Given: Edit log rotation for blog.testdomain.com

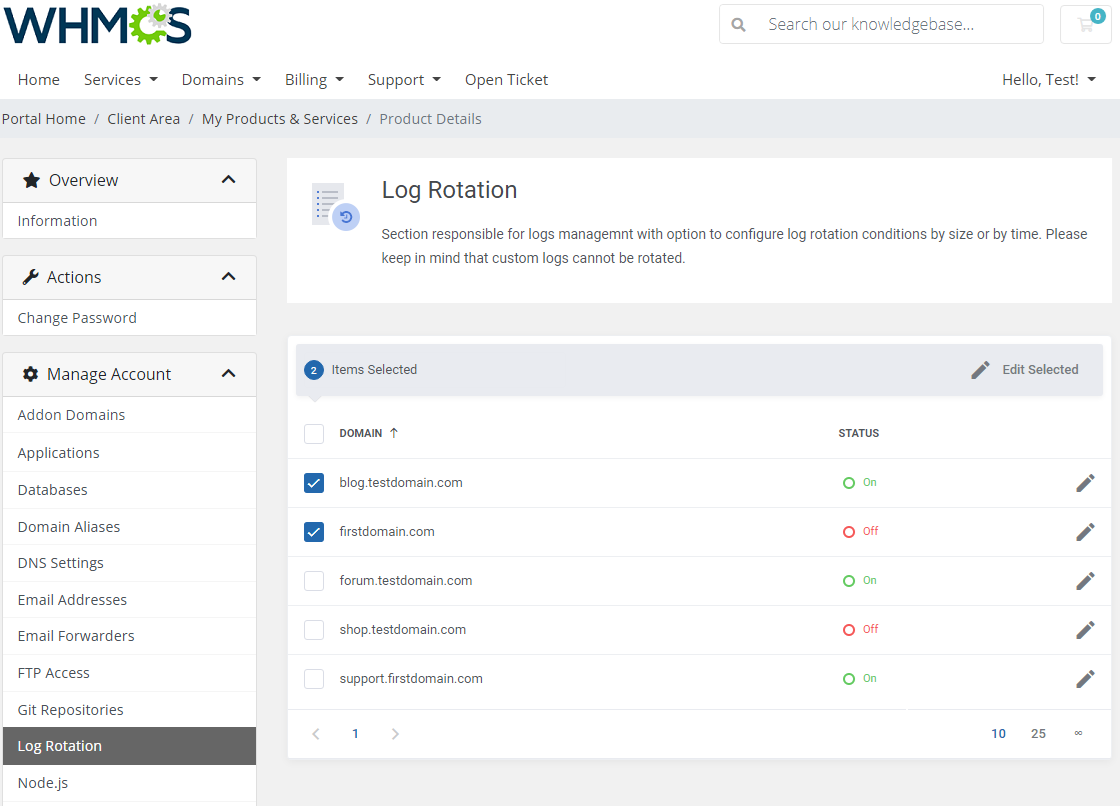Looking at the screenshot, I should (1085, 483).
